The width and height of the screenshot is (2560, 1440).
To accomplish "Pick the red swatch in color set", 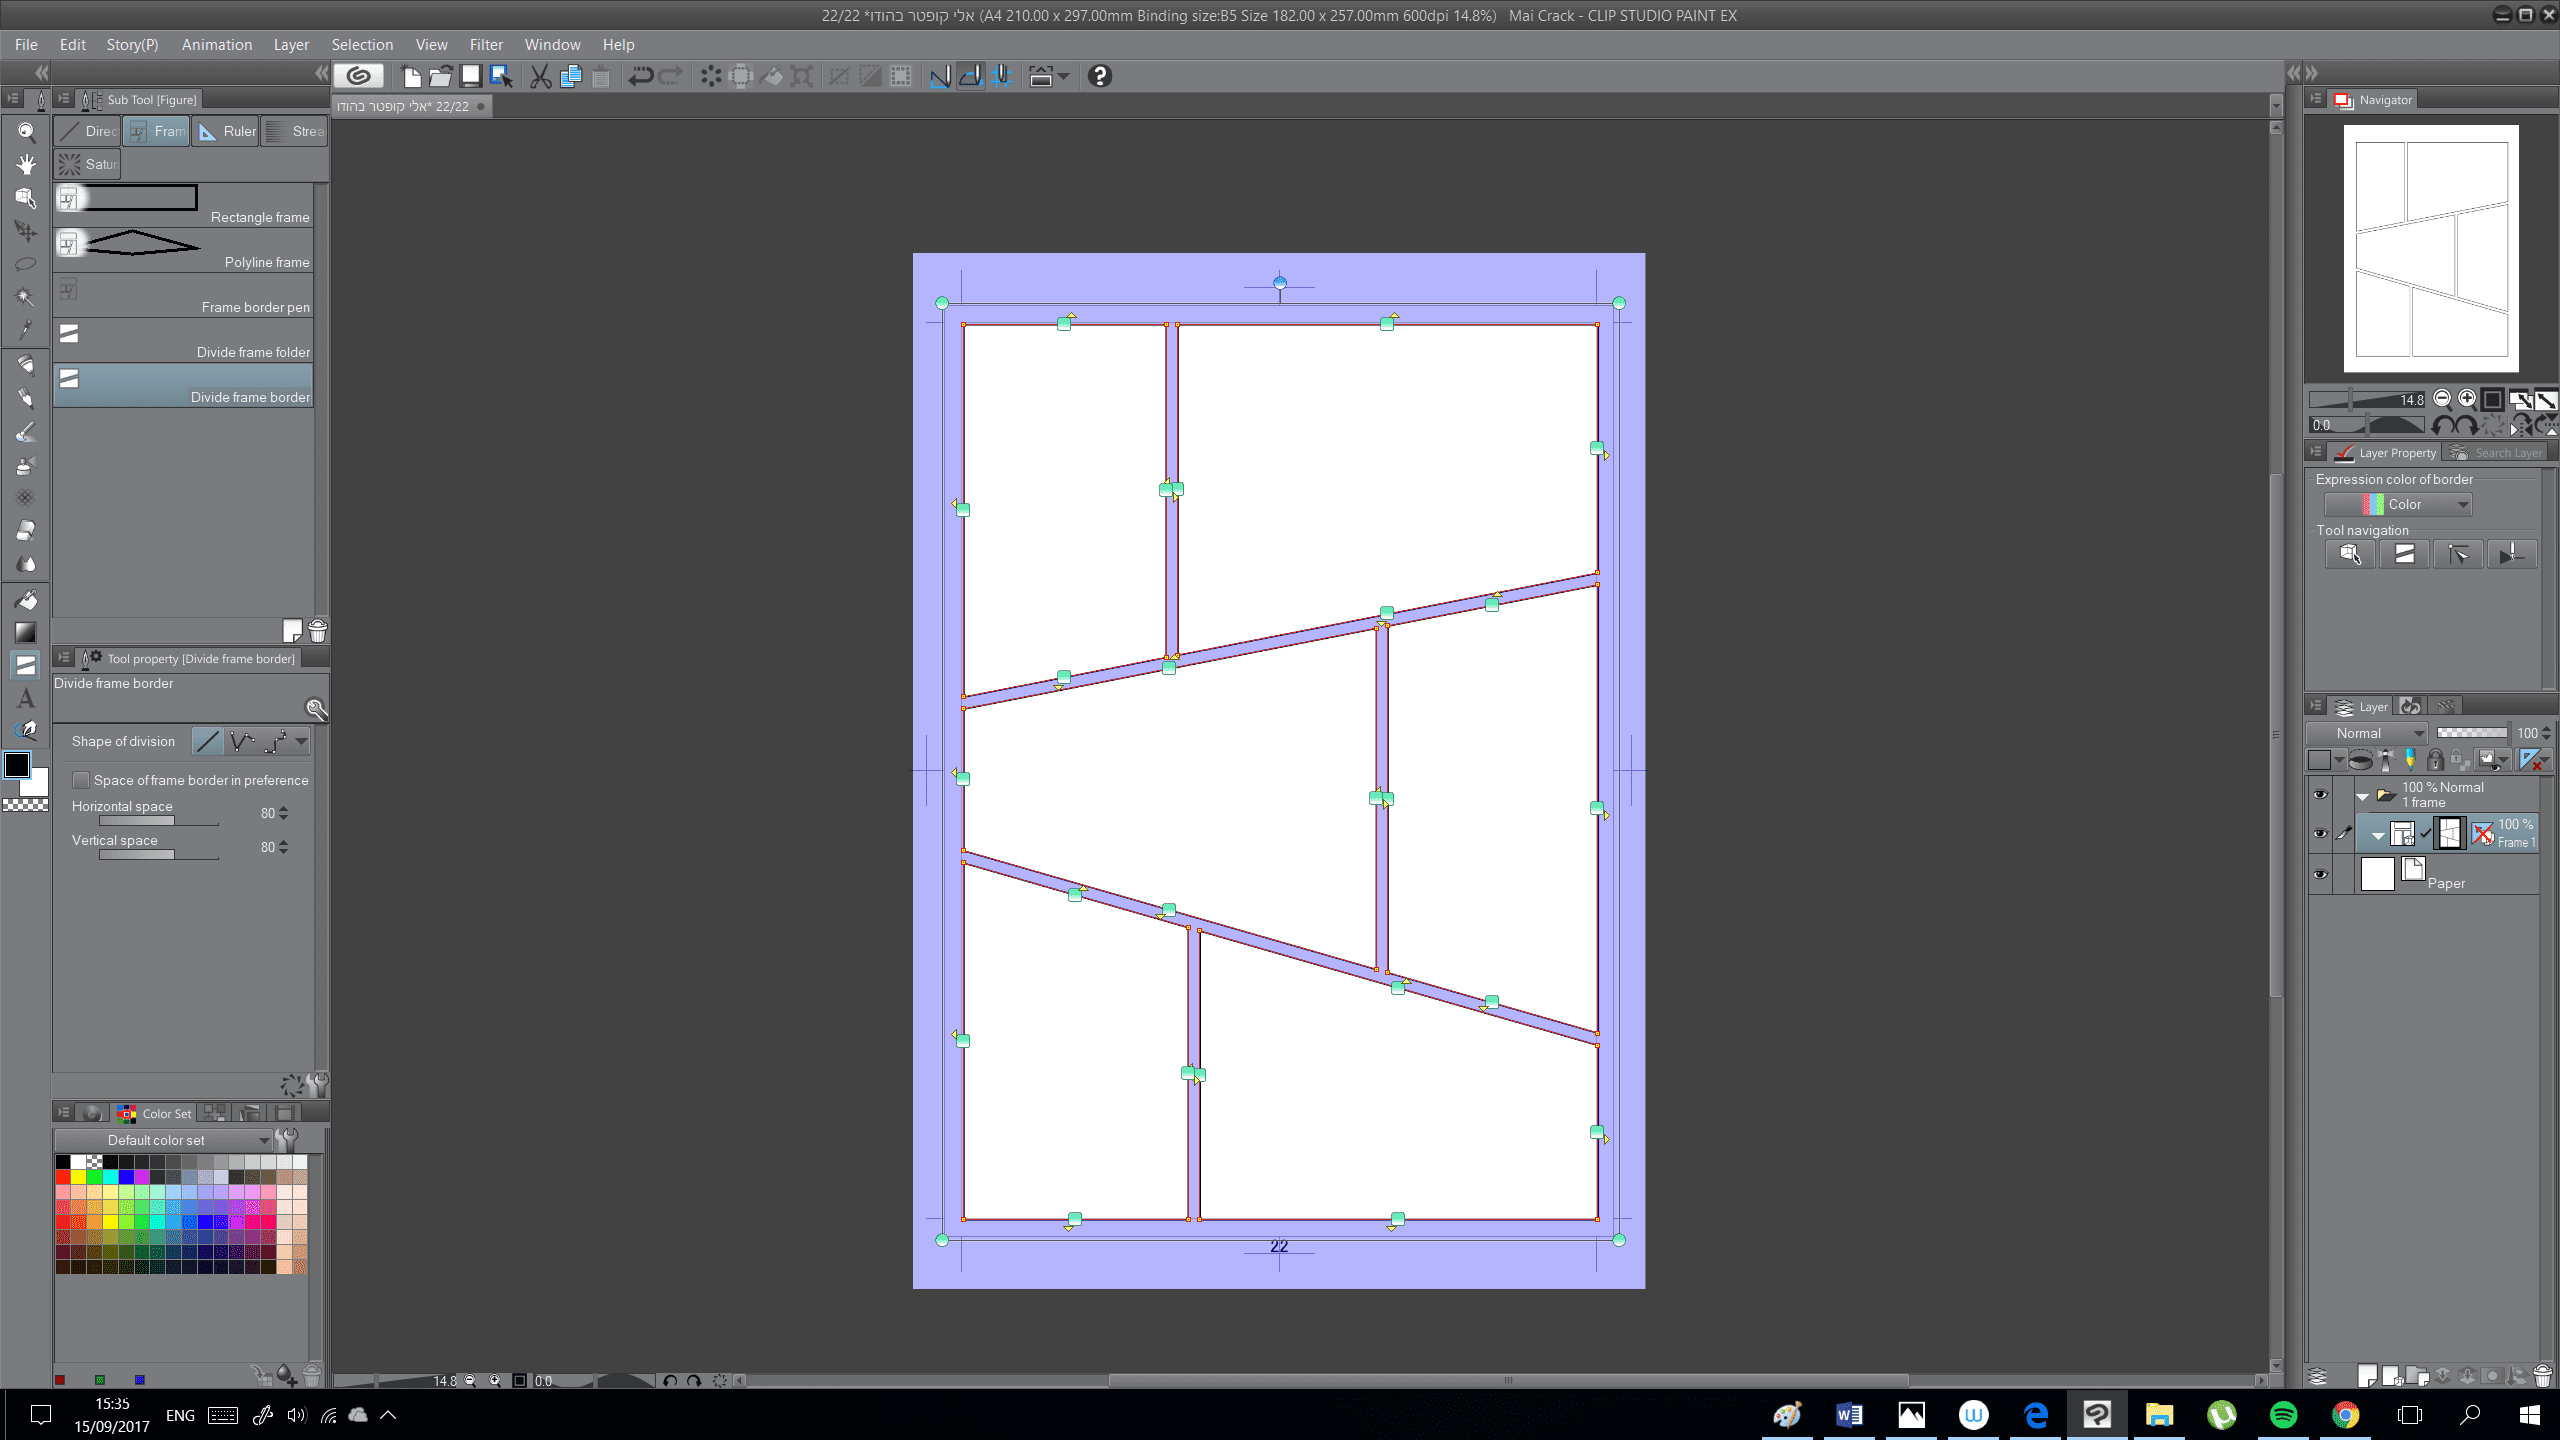I will (63, 1176).
